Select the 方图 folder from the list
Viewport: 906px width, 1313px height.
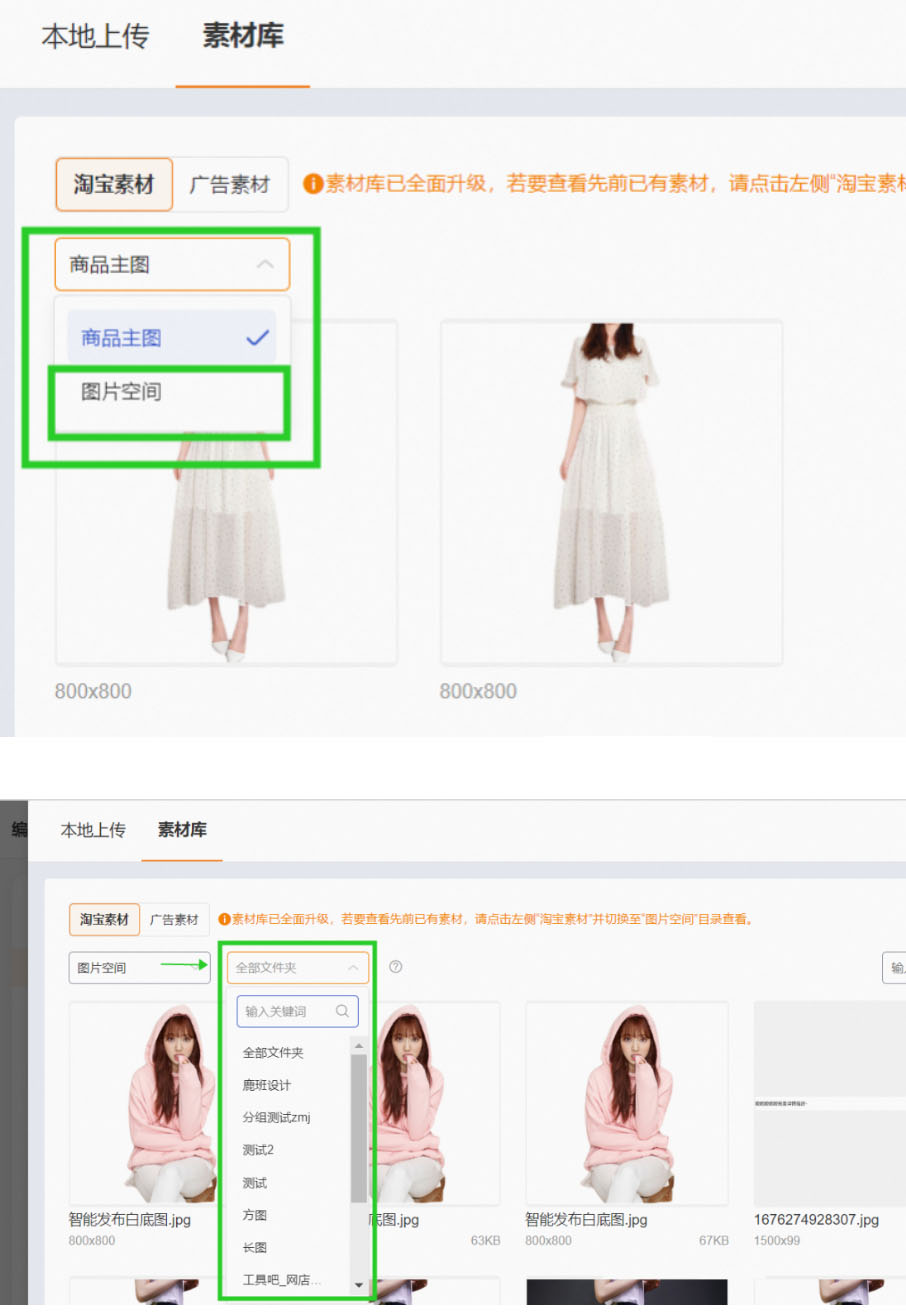(x=255, y=1215)
